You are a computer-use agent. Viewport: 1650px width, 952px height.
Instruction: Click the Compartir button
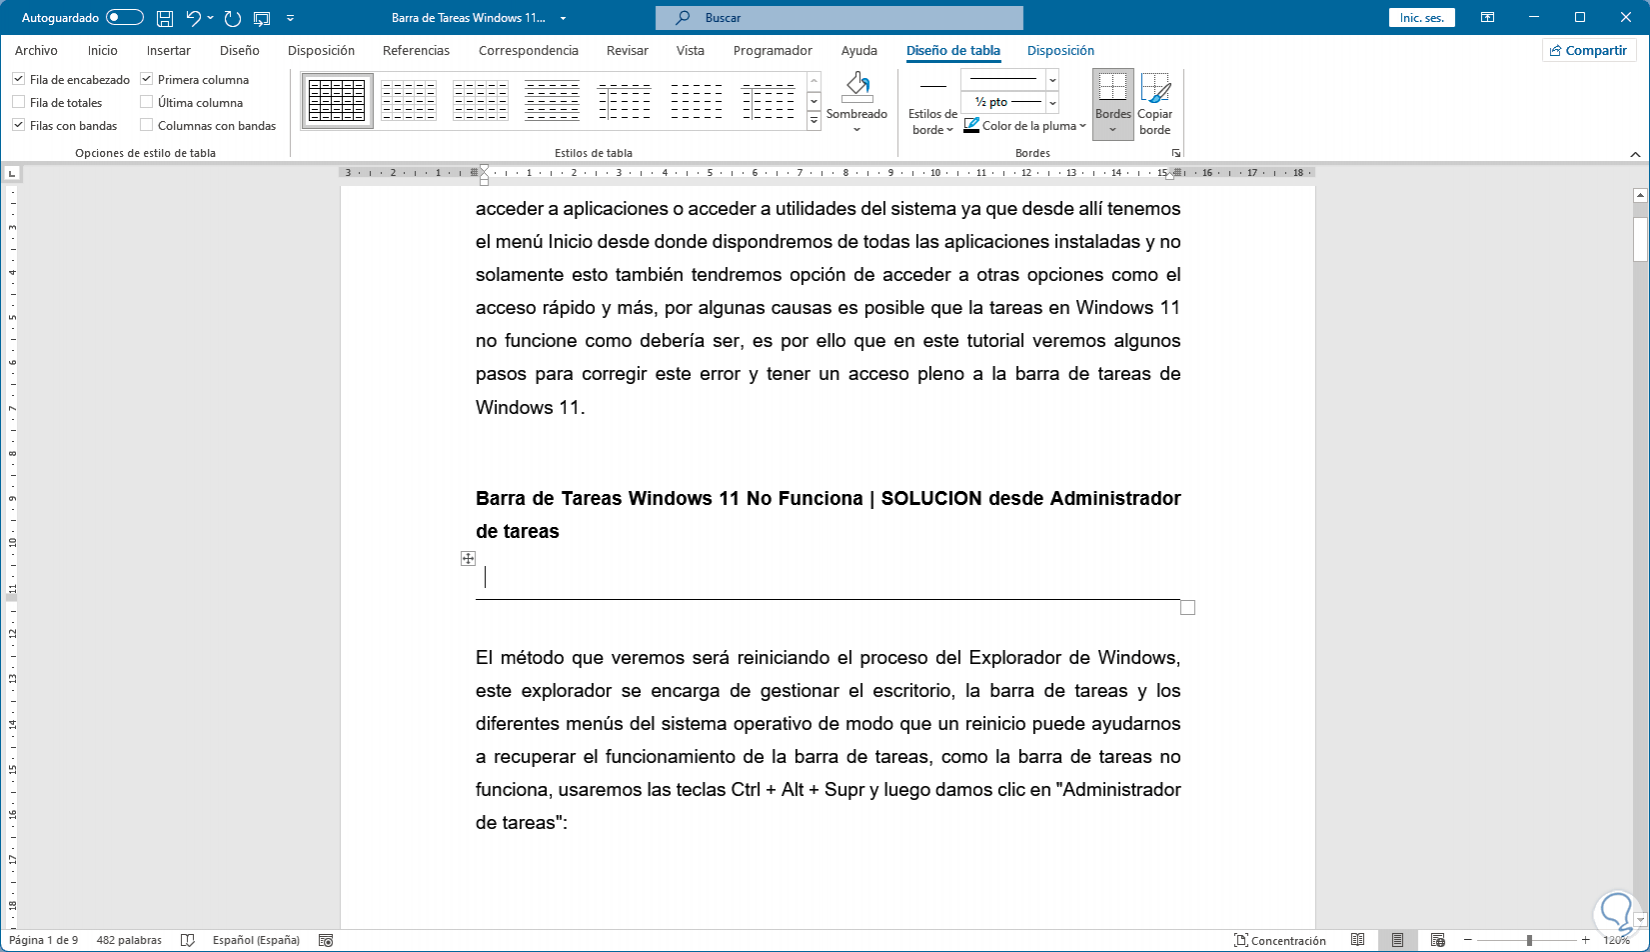[x=1589, y=50]
